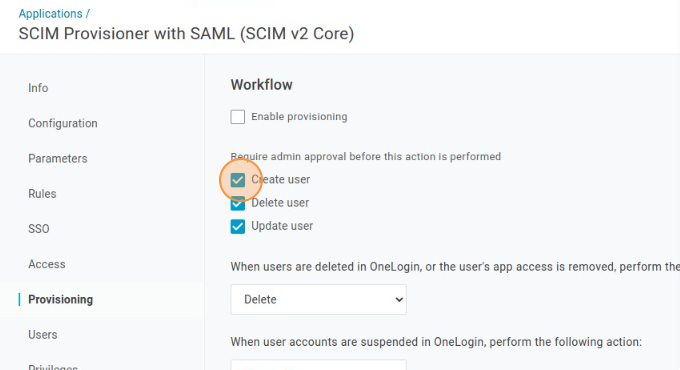The height and width of the screenshot is (370, 680).
Task: Open the suspended accounts action dropdown
Action: click(318, 365)
